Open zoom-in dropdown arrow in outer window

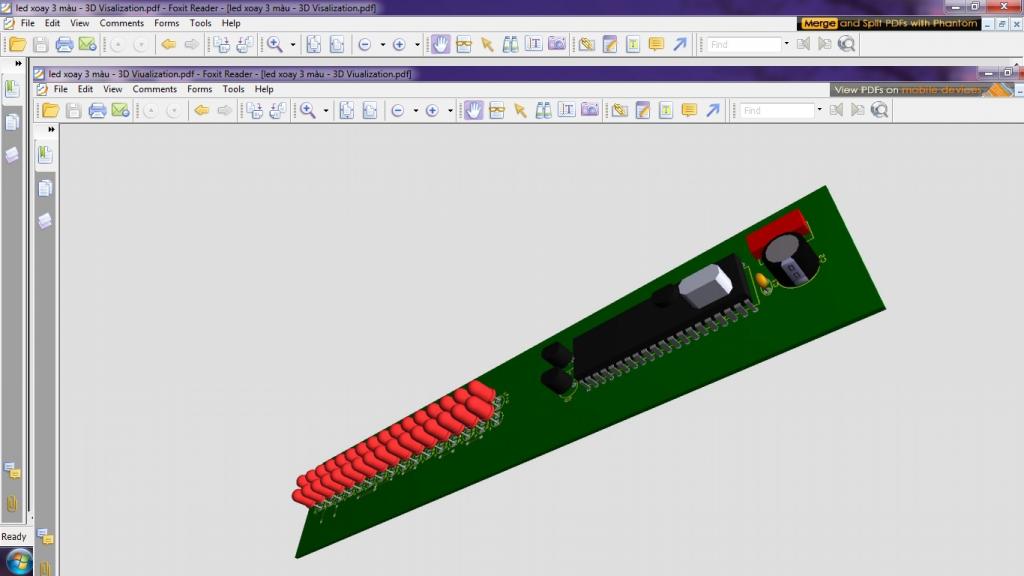tap(417, 44)
